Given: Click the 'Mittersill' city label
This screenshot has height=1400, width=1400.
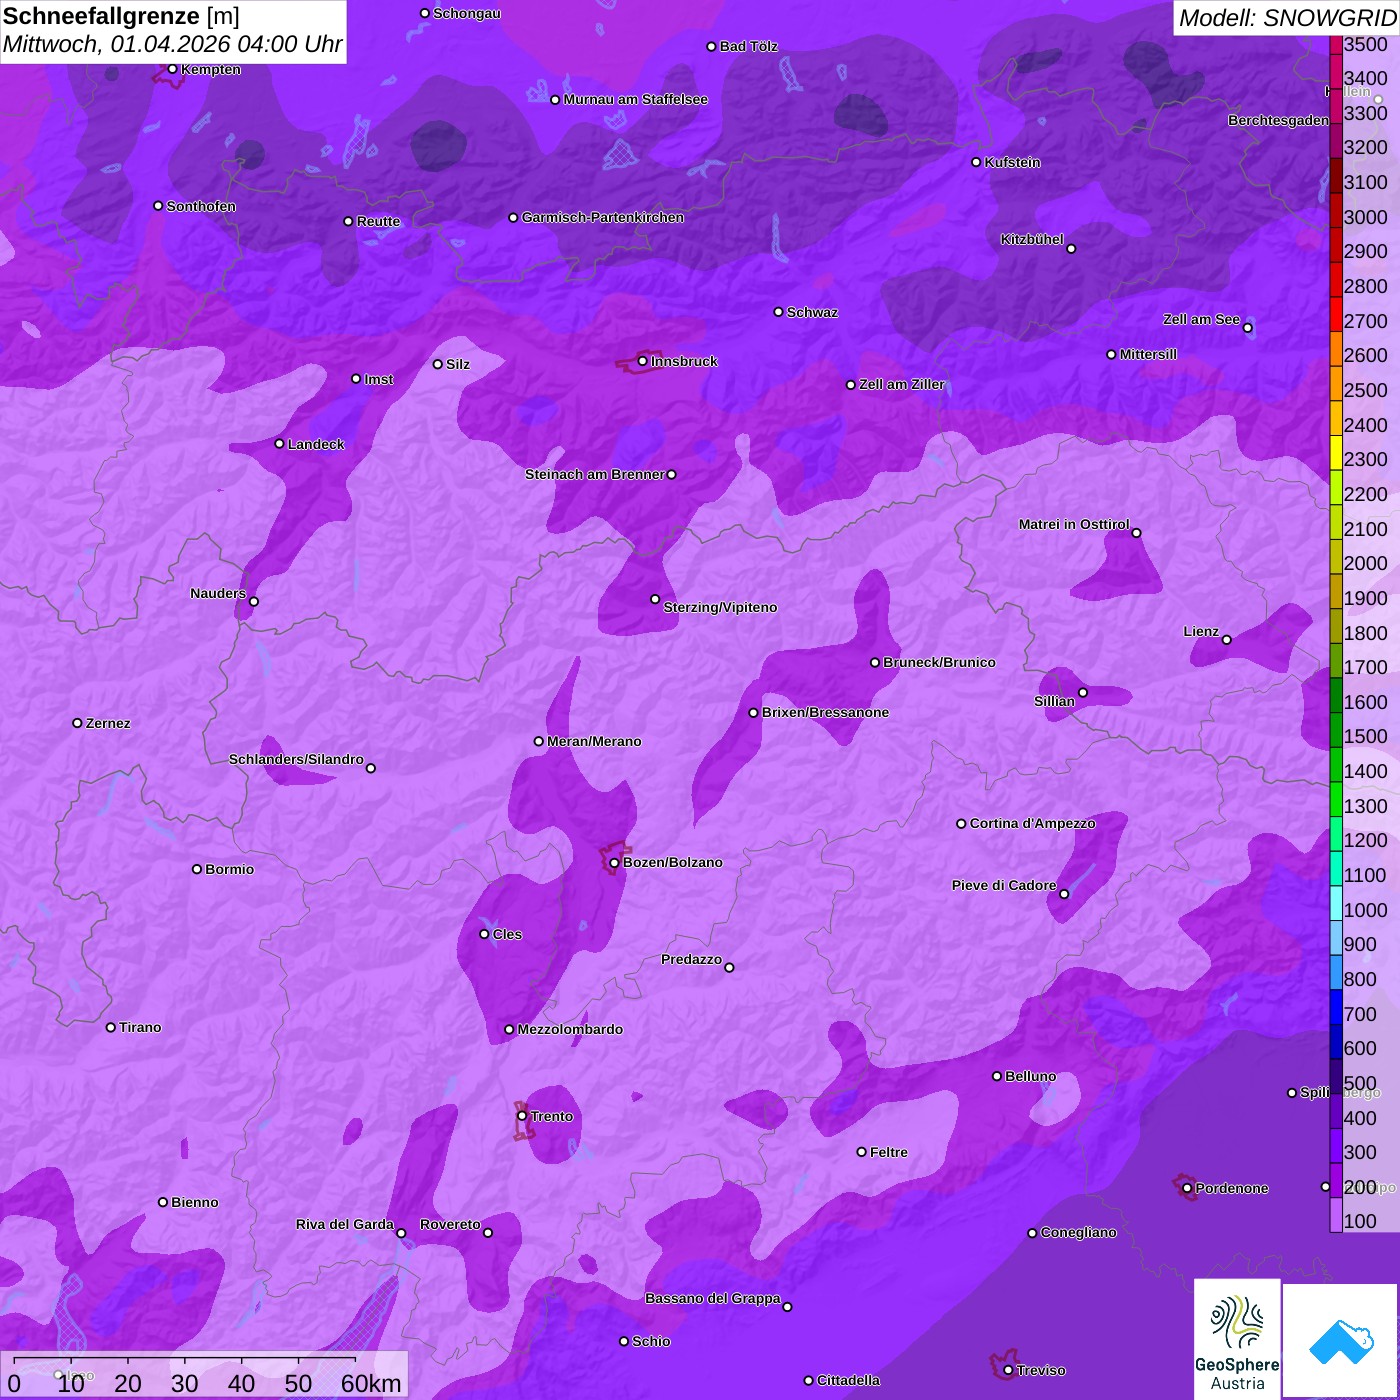Looking at the screenshot, I should pyautogui.click(x=1148, y=354).
